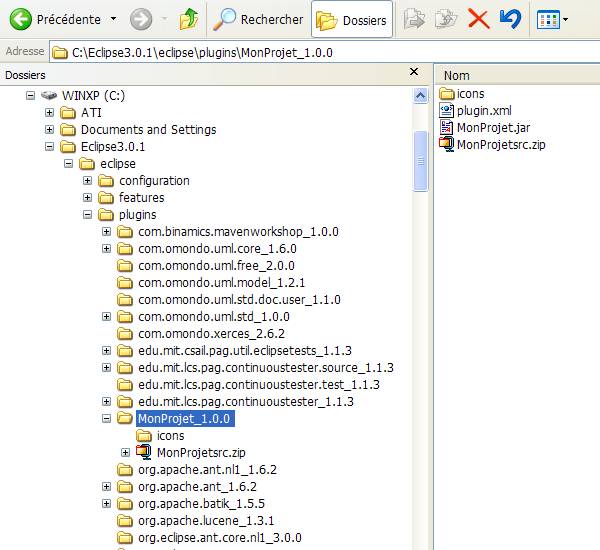Click the folder tree scrollbar up arrow
This screenshot has height=550, width=600.
click(421, 95)
